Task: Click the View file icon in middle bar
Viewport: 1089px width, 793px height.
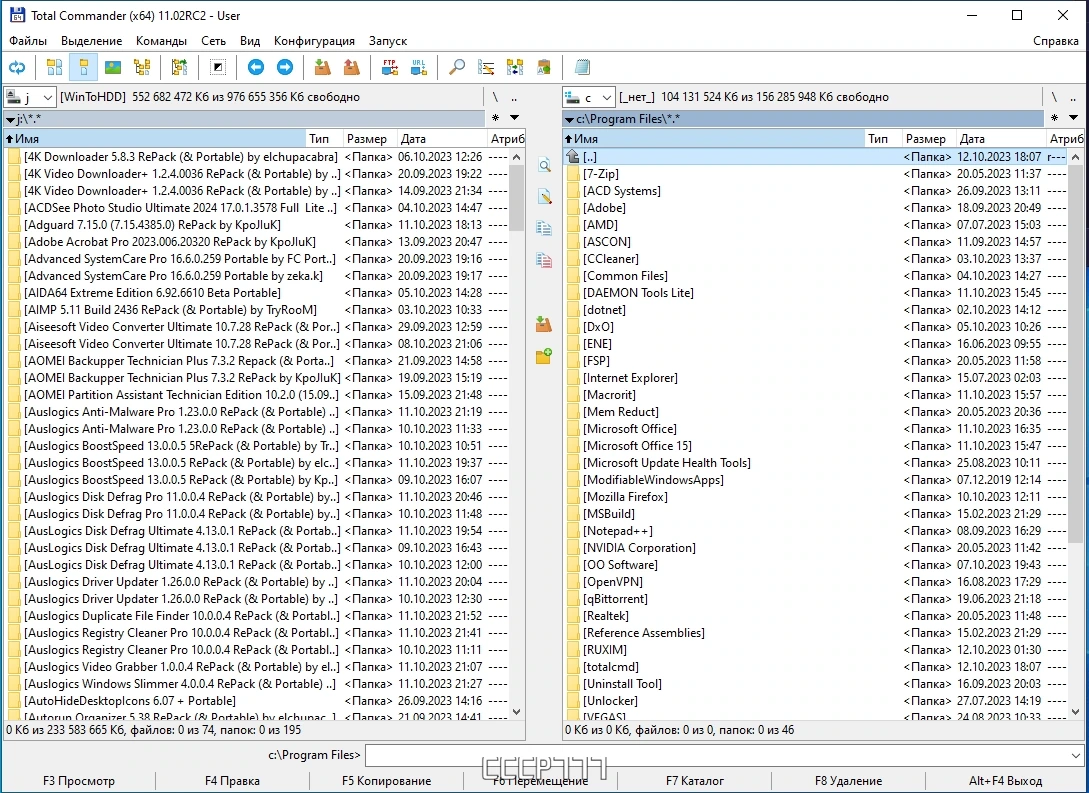Action: coord(544,165)
